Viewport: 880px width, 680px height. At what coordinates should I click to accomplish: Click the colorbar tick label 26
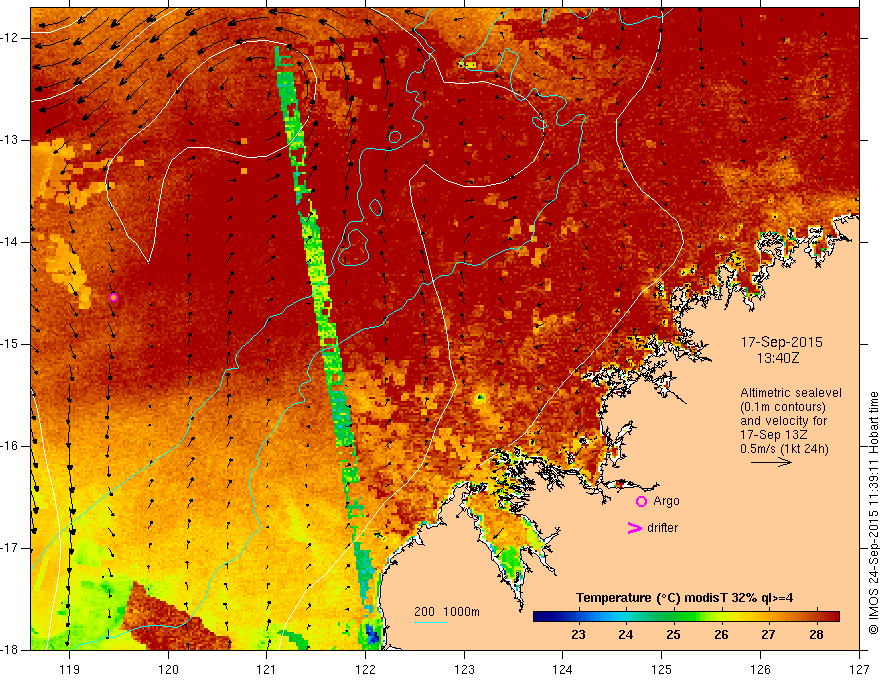pos(721,635)
